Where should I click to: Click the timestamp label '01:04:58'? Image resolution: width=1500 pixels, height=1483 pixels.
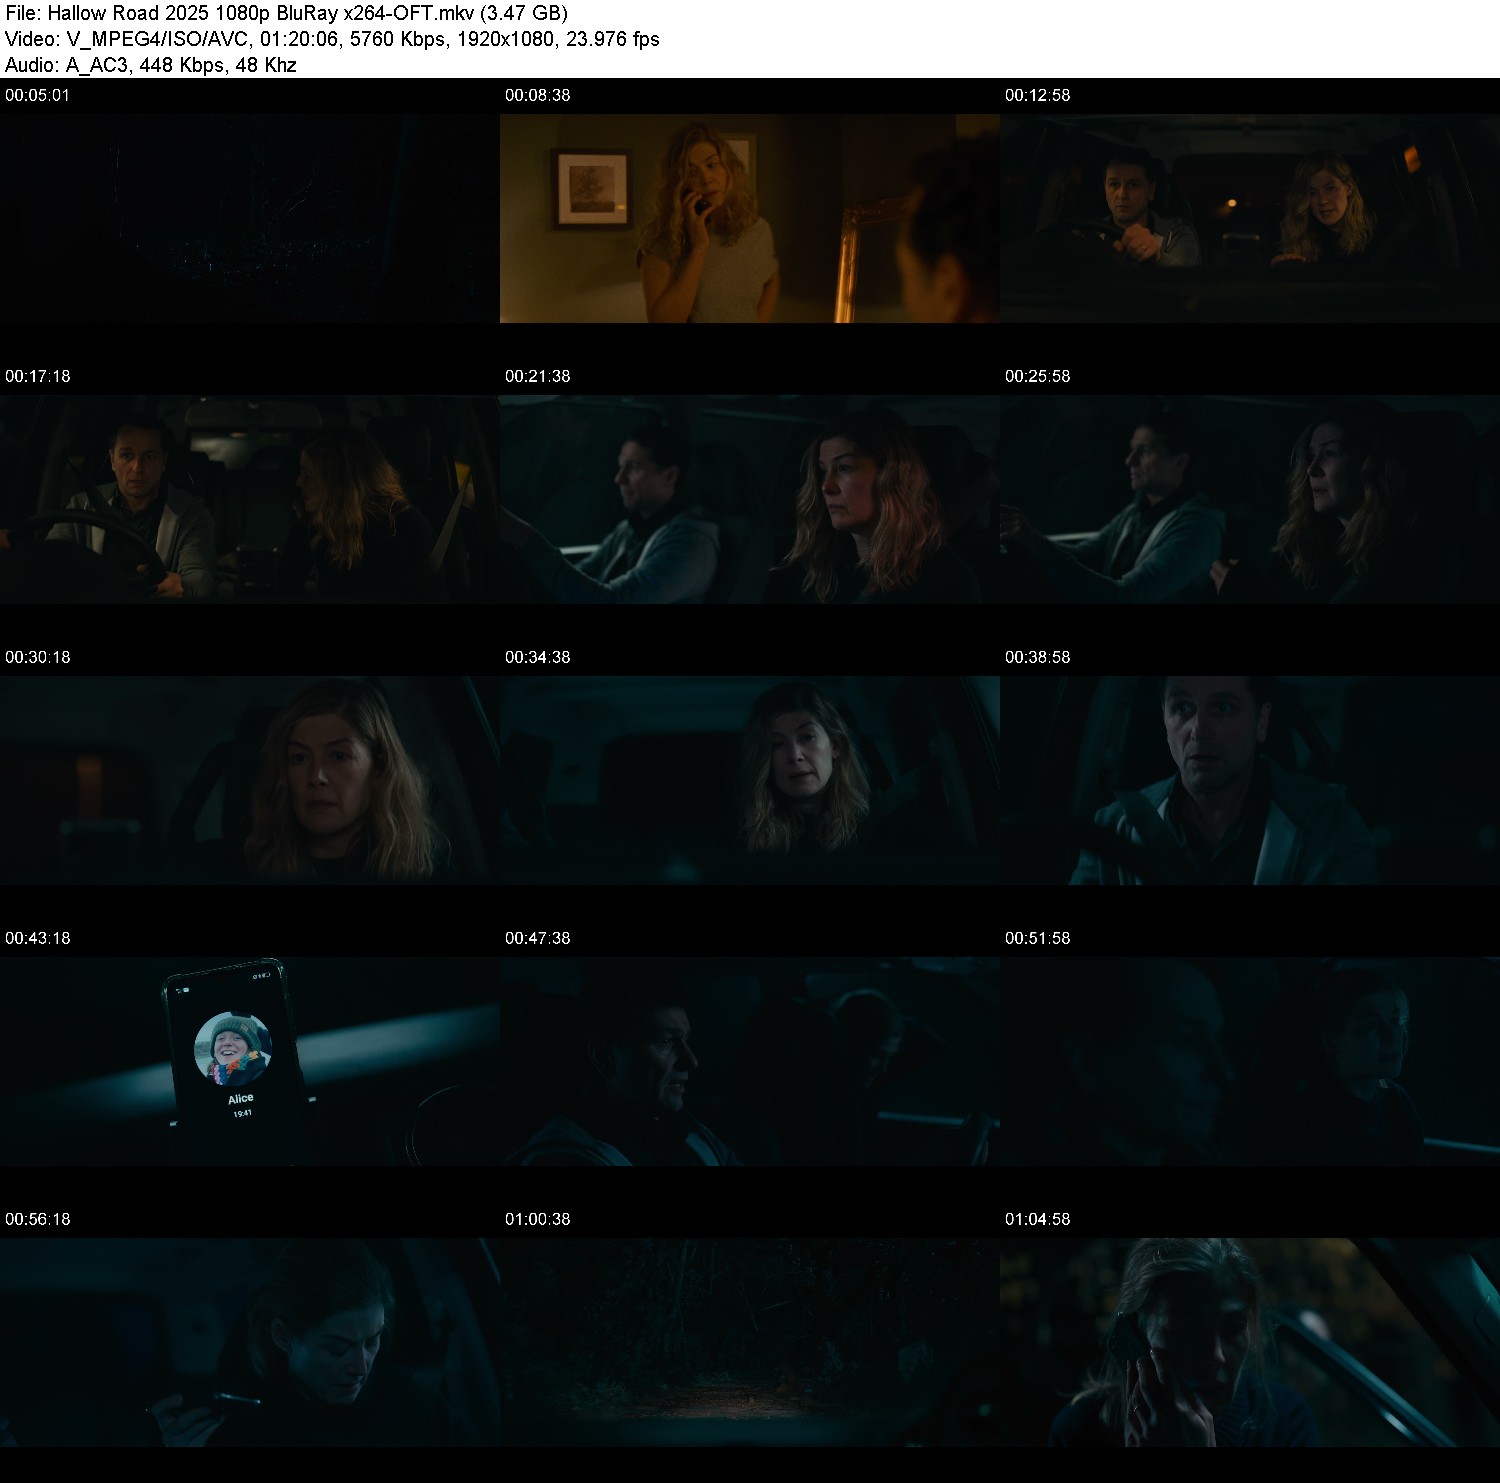coord(1038,1219)
